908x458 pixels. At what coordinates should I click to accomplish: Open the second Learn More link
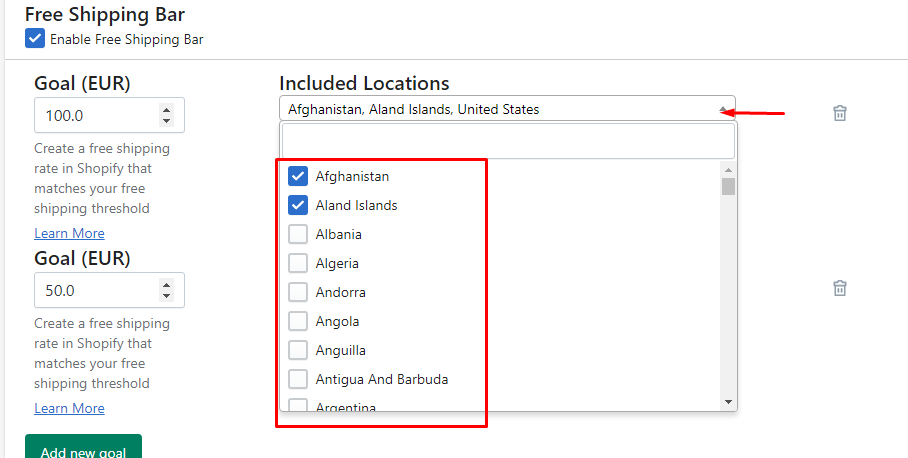pos(69,408)
